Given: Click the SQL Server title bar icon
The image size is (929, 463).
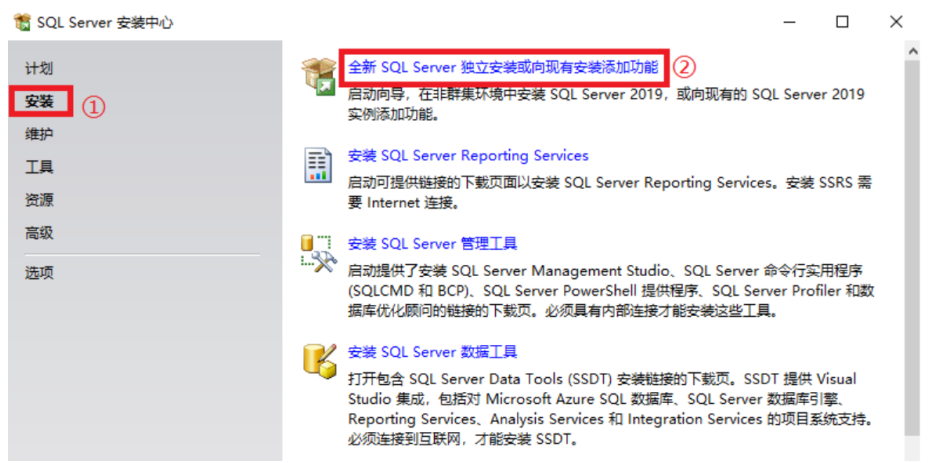Looking at the screenshot, I should pyautogui.click(x=23, y=23).
